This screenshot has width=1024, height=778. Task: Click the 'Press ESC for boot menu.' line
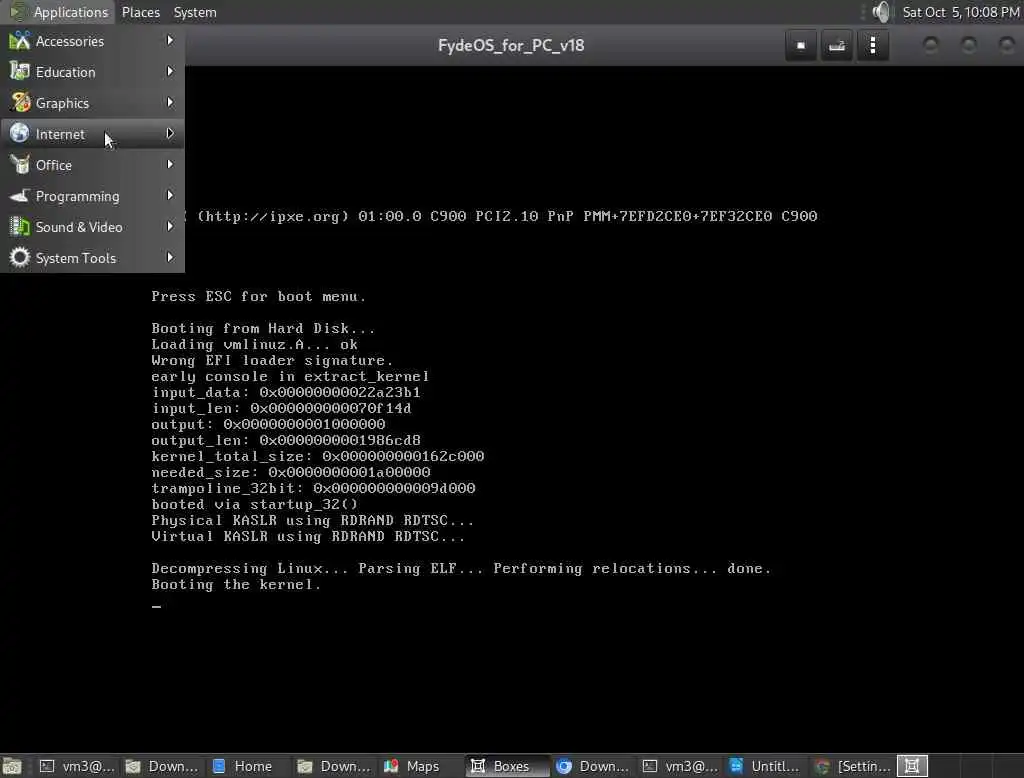pos(259,297)
